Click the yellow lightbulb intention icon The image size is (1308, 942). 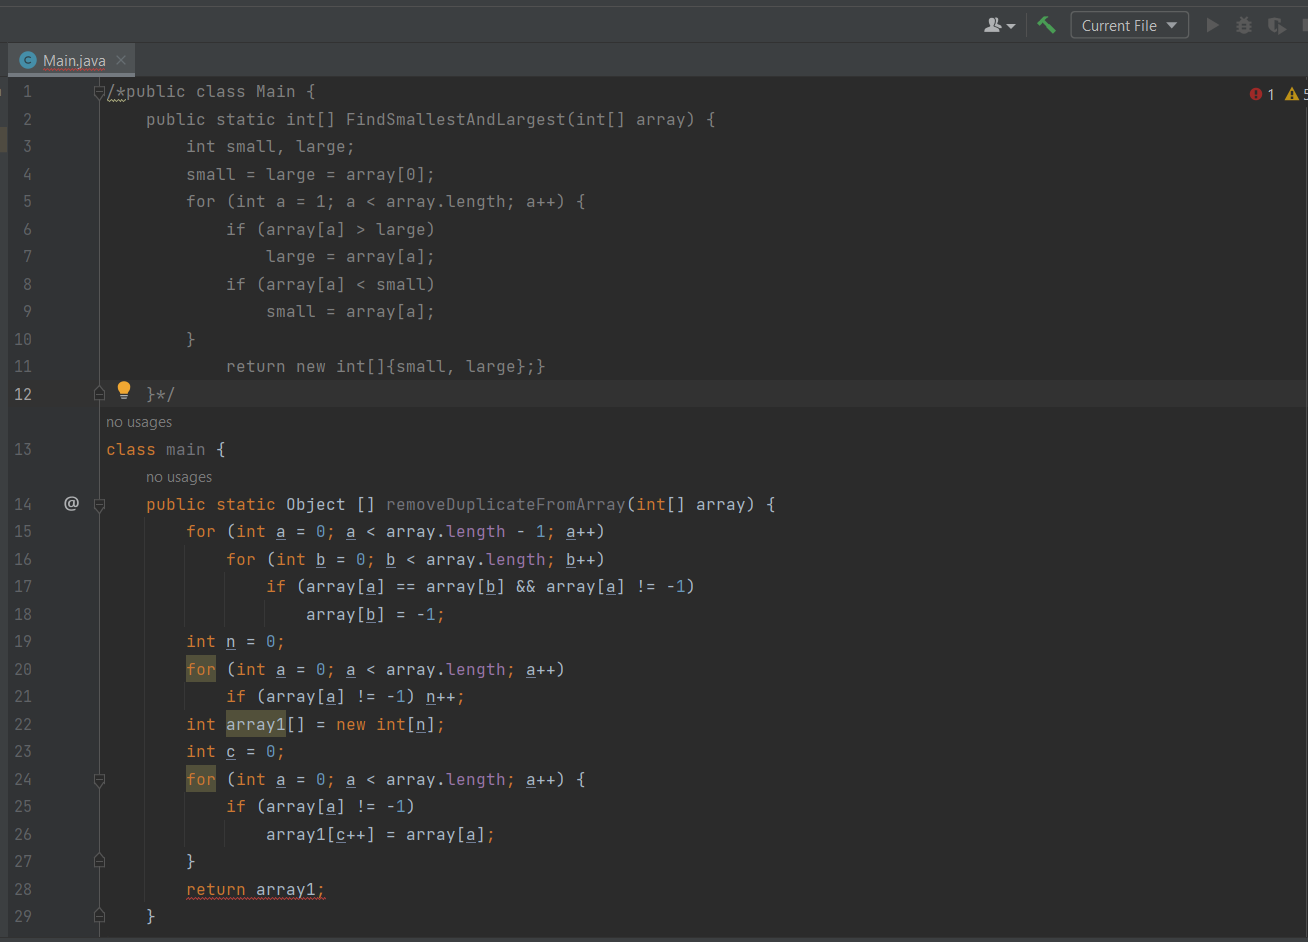tap(124, 390)
